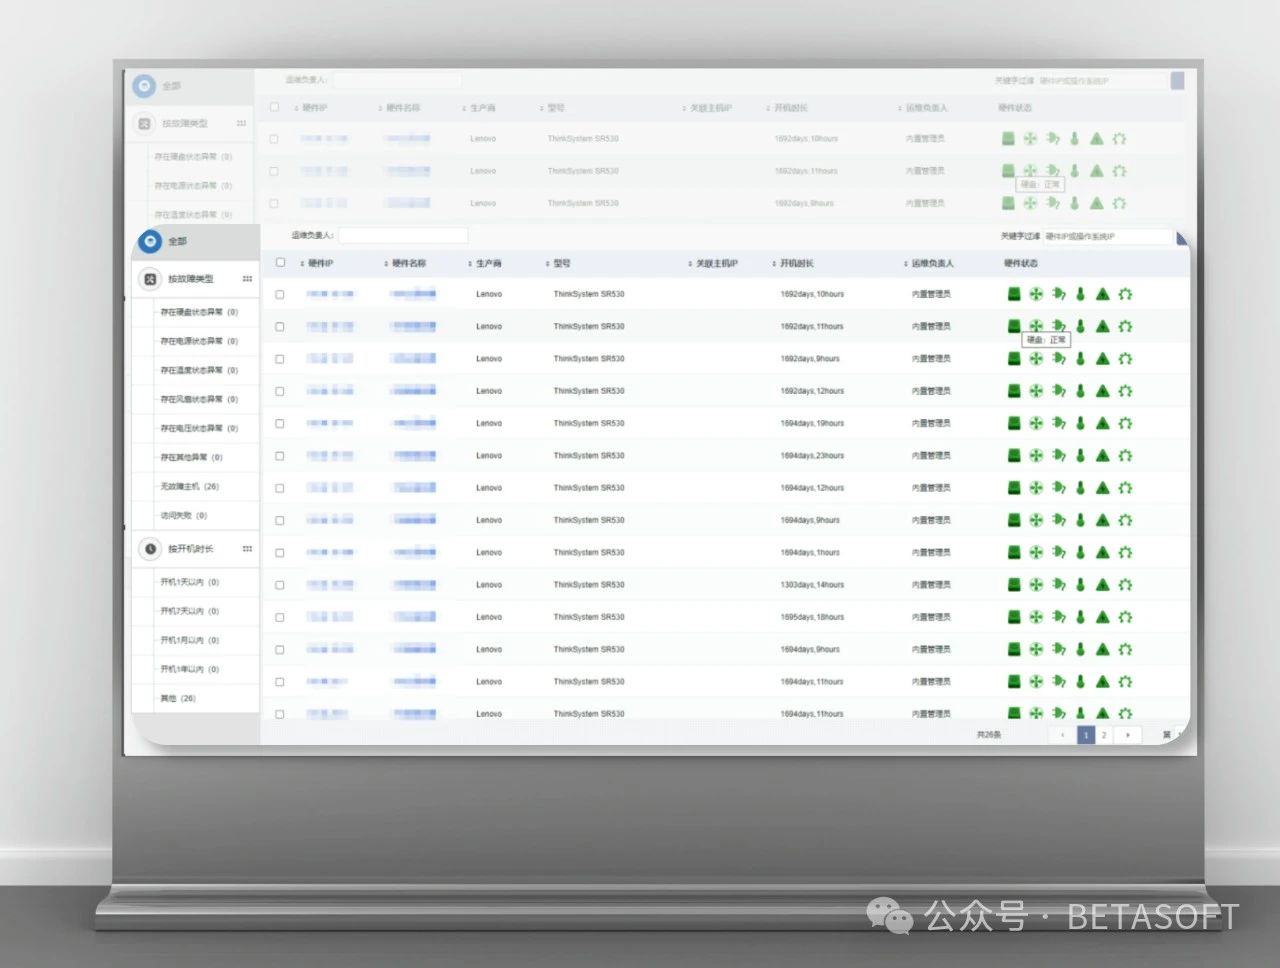Tick the checkbox for the 1694days,19hours row
The image size is (1280, 968).
coord(280,424)
